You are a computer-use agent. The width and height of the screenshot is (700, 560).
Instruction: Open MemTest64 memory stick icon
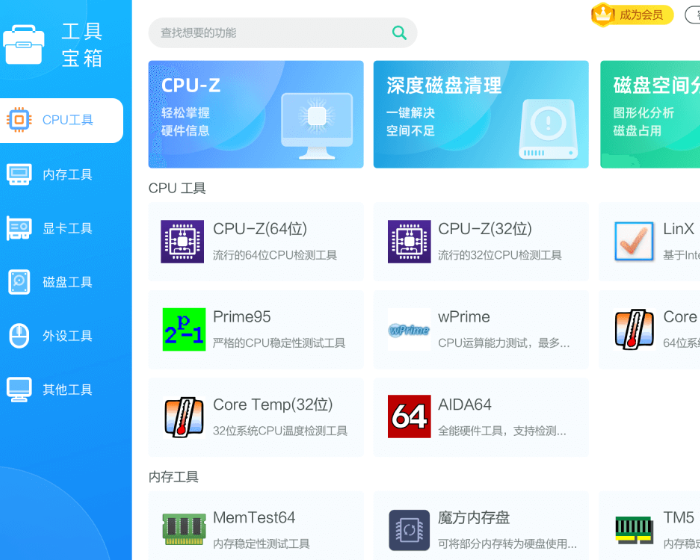coord(183,529)
